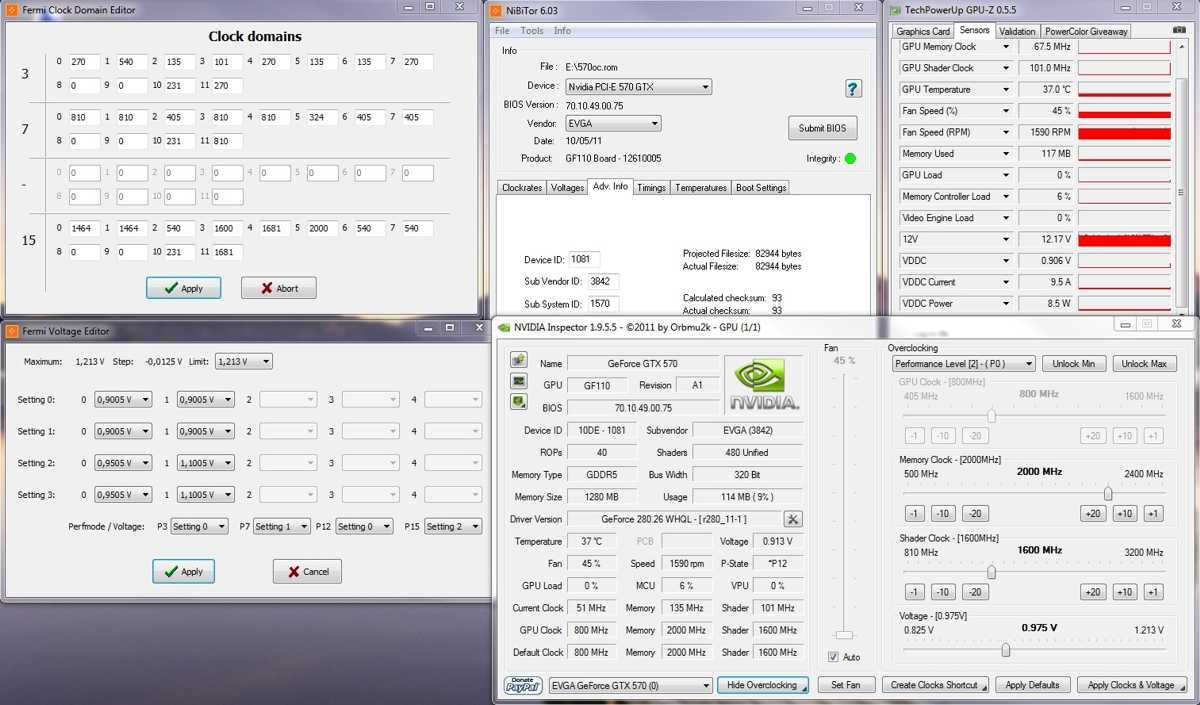Click the NiBiTor blue question mark help icon

pyautogui.click(x=853, y=89)
